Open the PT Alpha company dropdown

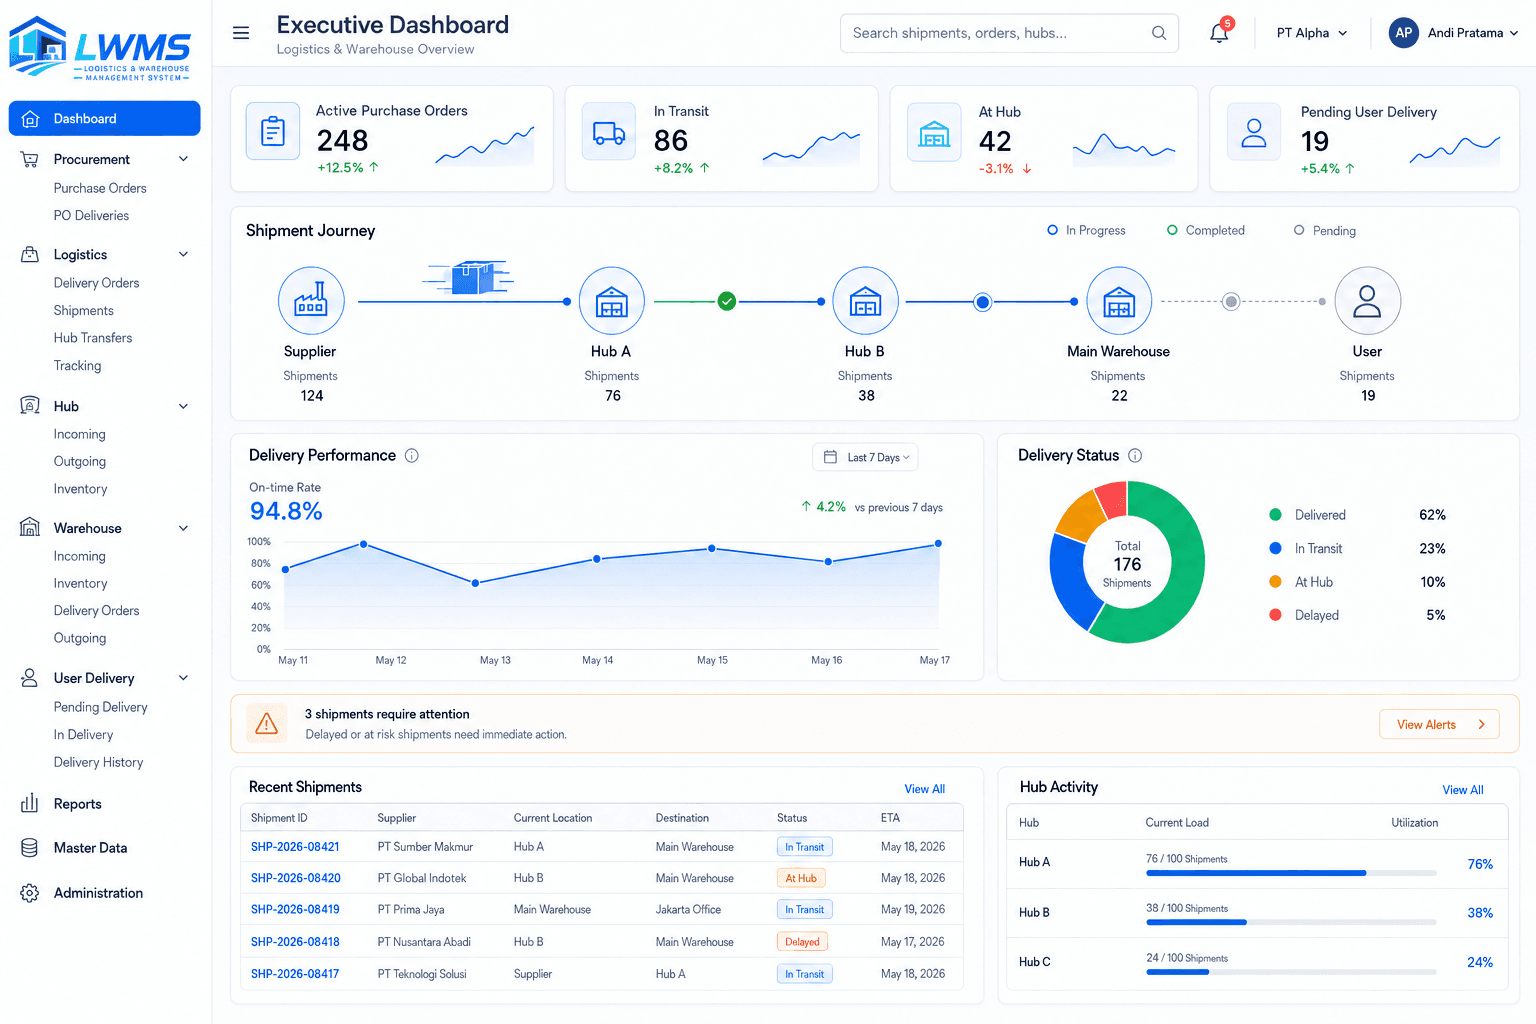(x=1312, y=33)
